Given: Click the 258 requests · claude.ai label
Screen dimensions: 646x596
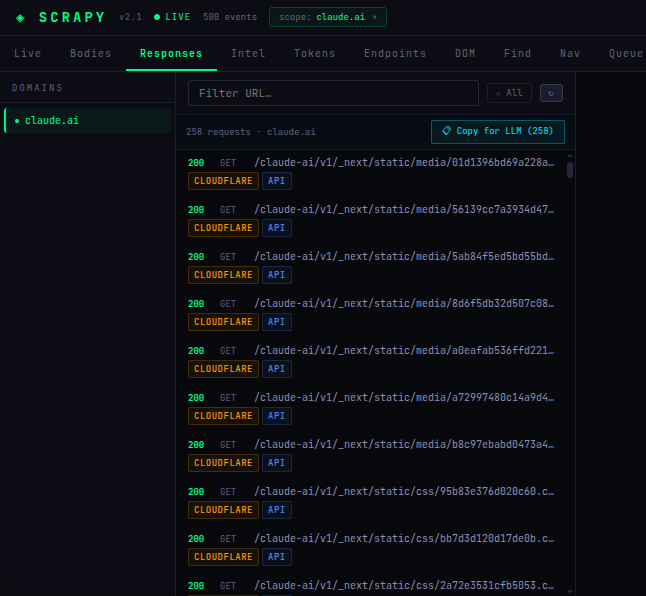Looking at the screenshot, I should pyautogui.click(x=250, y=132).
